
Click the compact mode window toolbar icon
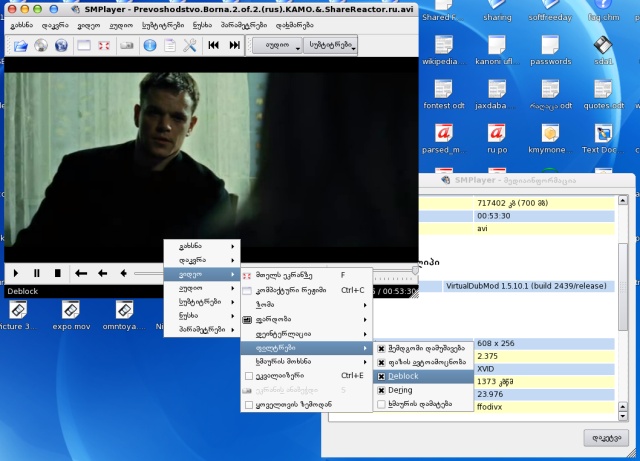[84, 45]
